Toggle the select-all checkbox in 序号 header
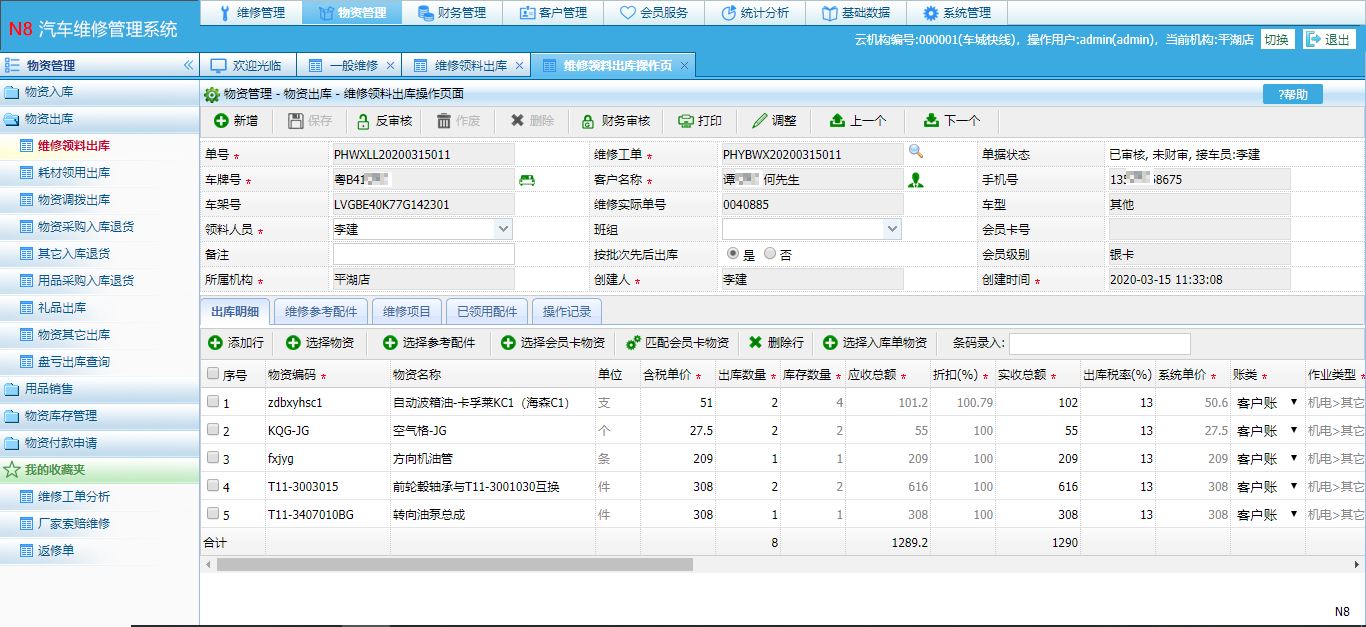 point(213,374)
